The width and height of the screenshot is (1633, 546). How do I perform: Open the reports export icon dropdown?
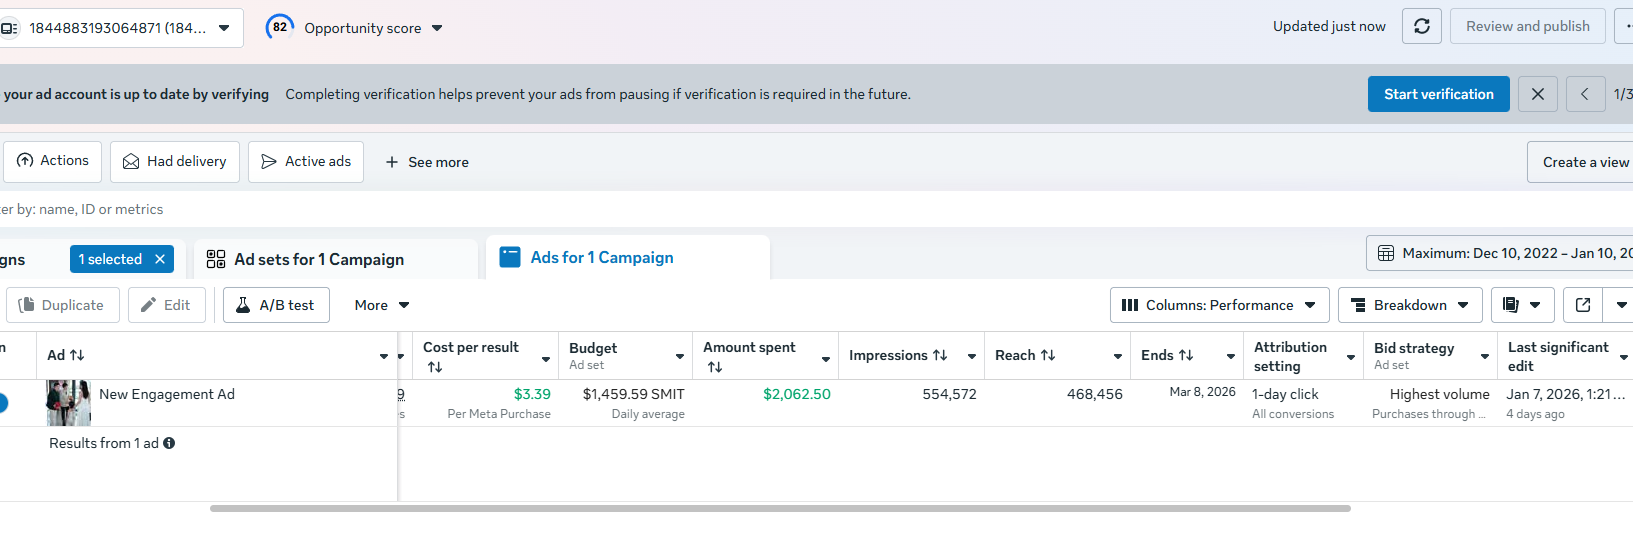[1522, 305]
